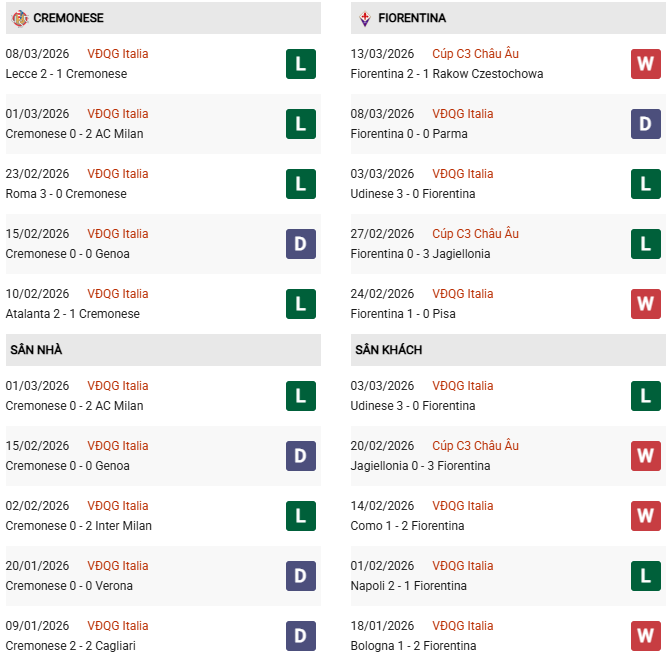666x661 pixels.
Task: Select the W badge beside Fiorentina vs Rakow Czestochowa
Action: 645,64
